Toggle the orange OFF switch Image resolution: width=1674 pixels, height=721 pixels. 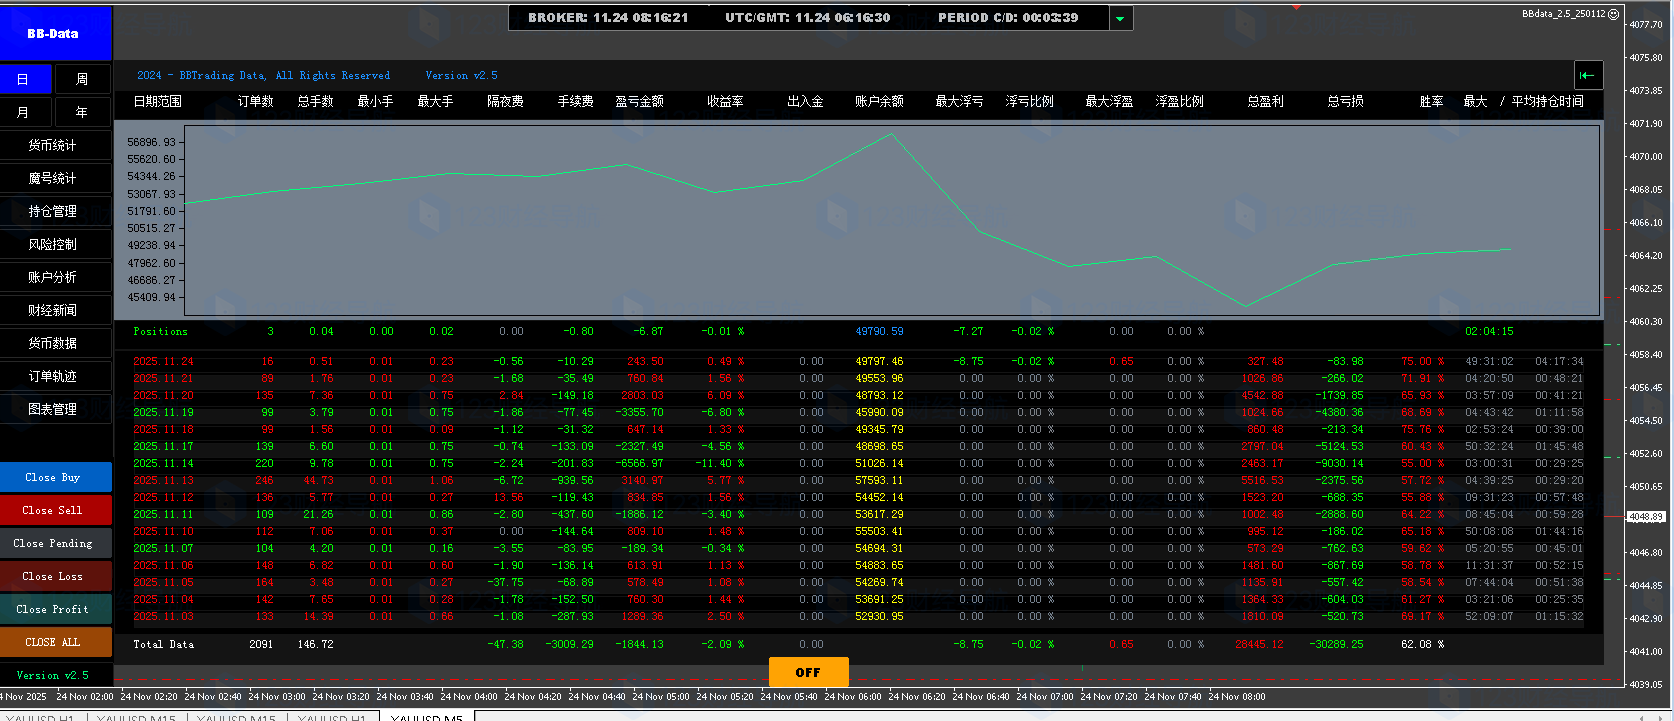point(808,672)
